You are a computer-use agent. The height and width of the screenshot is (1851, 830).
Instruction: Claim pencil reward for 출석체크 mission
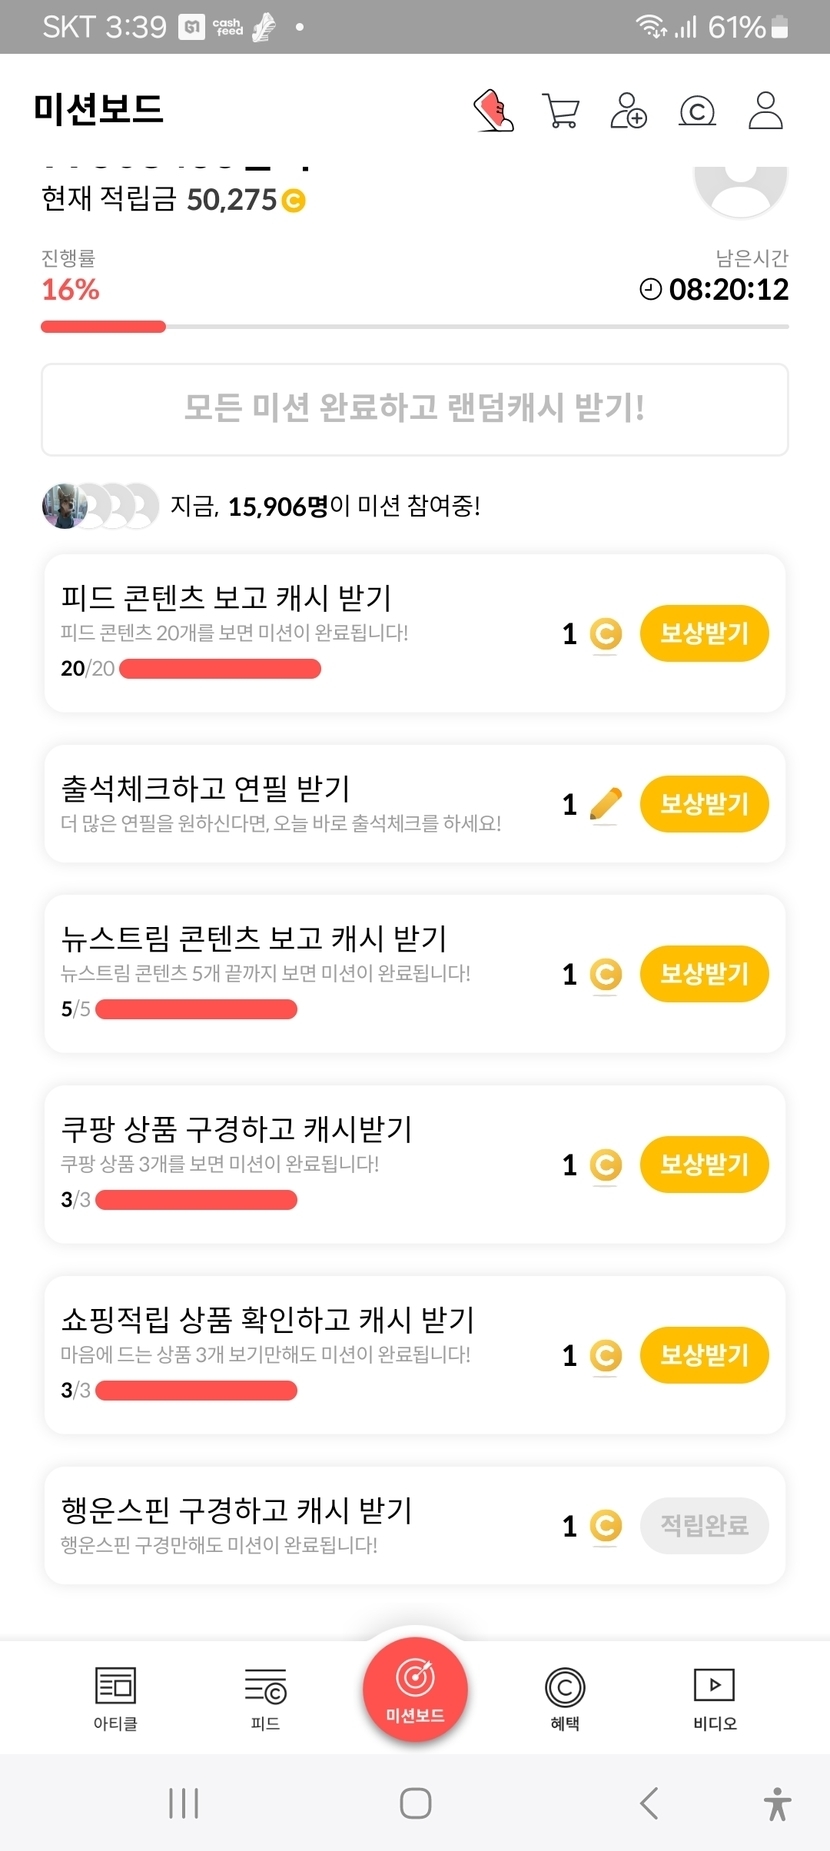tap(704, 804)
